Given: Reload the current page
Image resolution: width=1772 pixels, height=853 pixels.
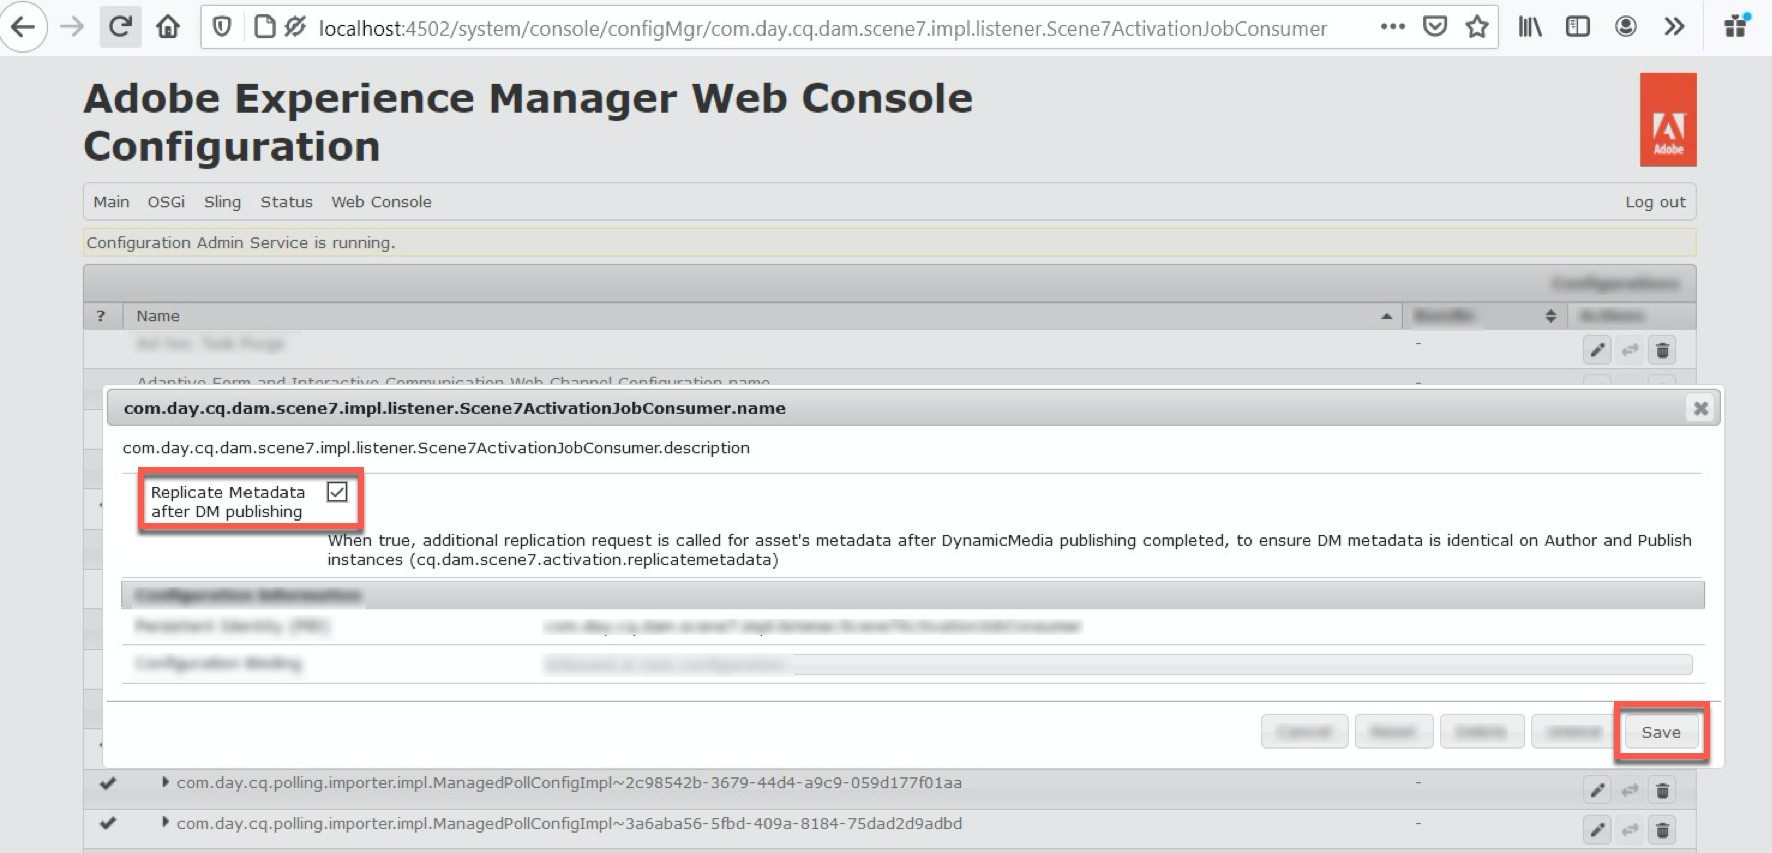Looking at the screenshot, I should tap(120, 27).
